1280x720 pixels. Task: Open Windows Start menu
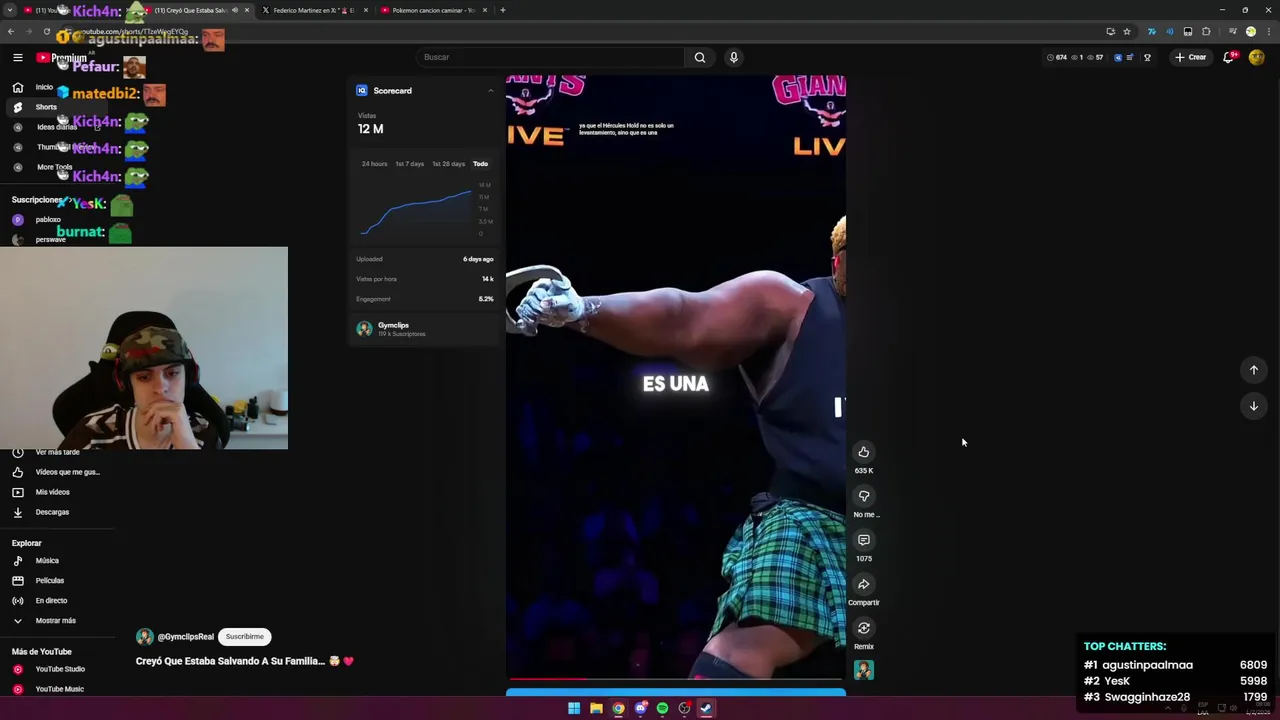574,709
